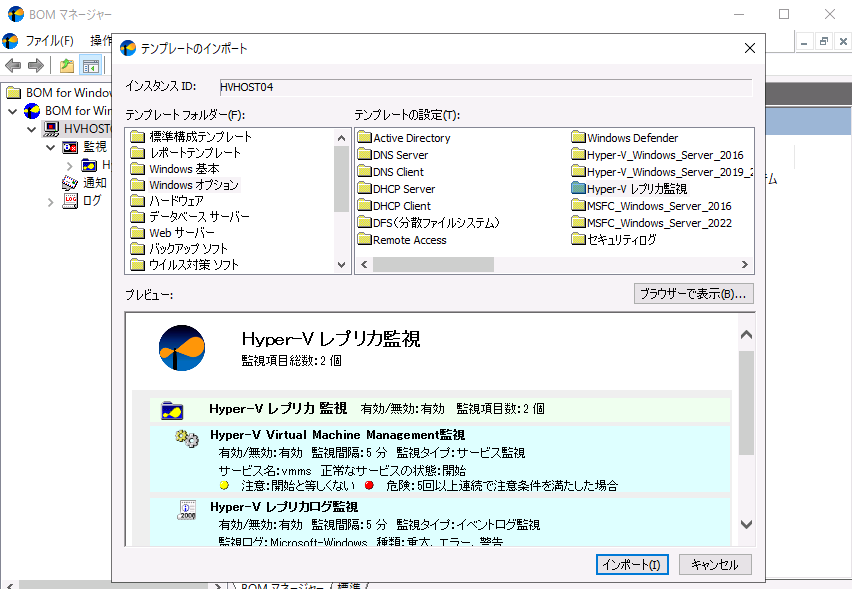Collapse the HVHOST node in the tree

(x=32, y=129)
